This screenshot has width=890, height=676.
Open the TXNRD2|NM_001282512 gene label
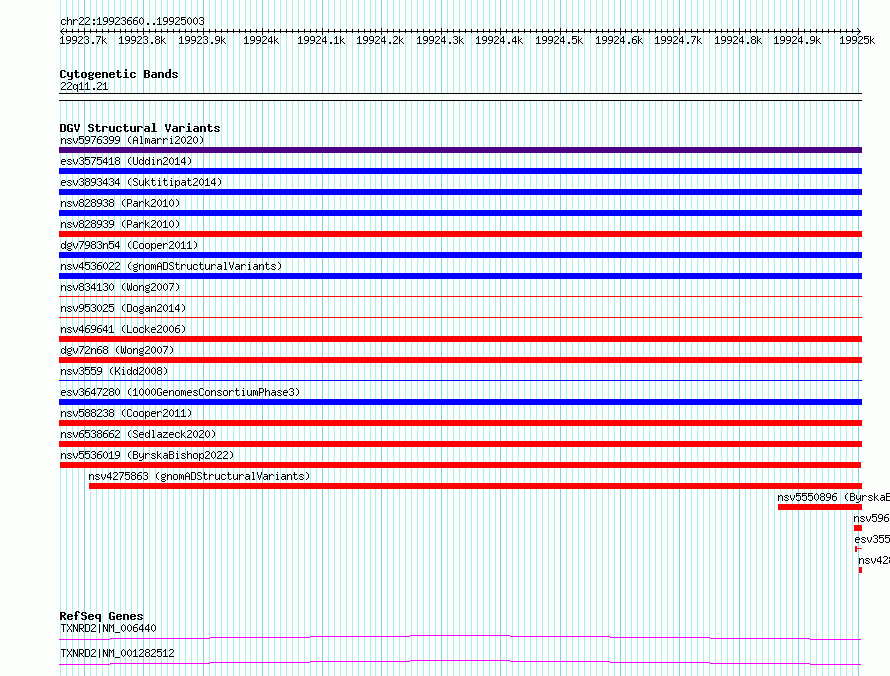(x=117, y=653)
